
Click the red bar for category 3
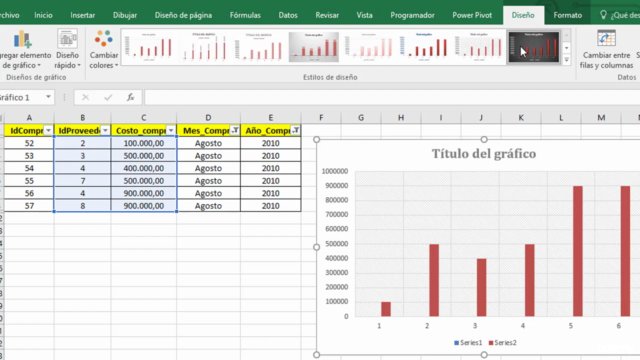coord(482,287)
